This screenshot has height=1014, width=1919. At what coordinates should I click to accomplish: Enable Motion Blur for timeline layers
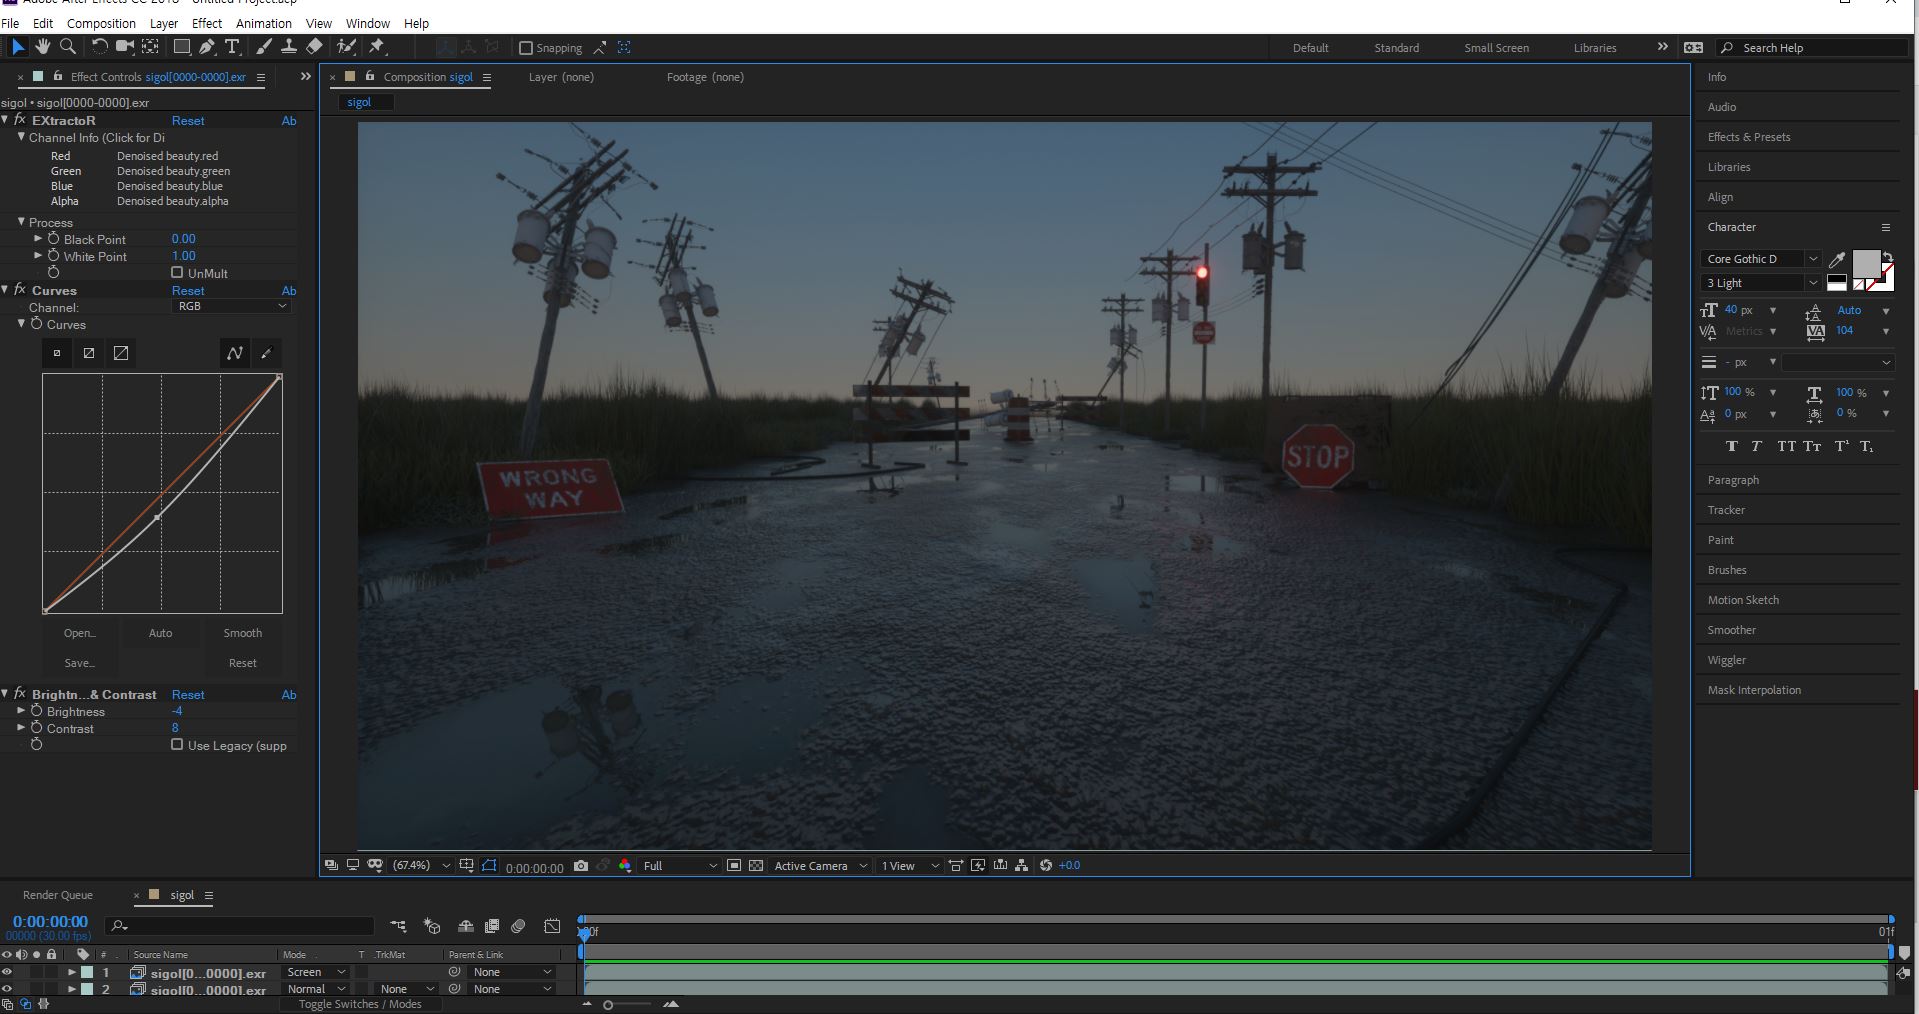pyautogui.click(x=518, y=926)
